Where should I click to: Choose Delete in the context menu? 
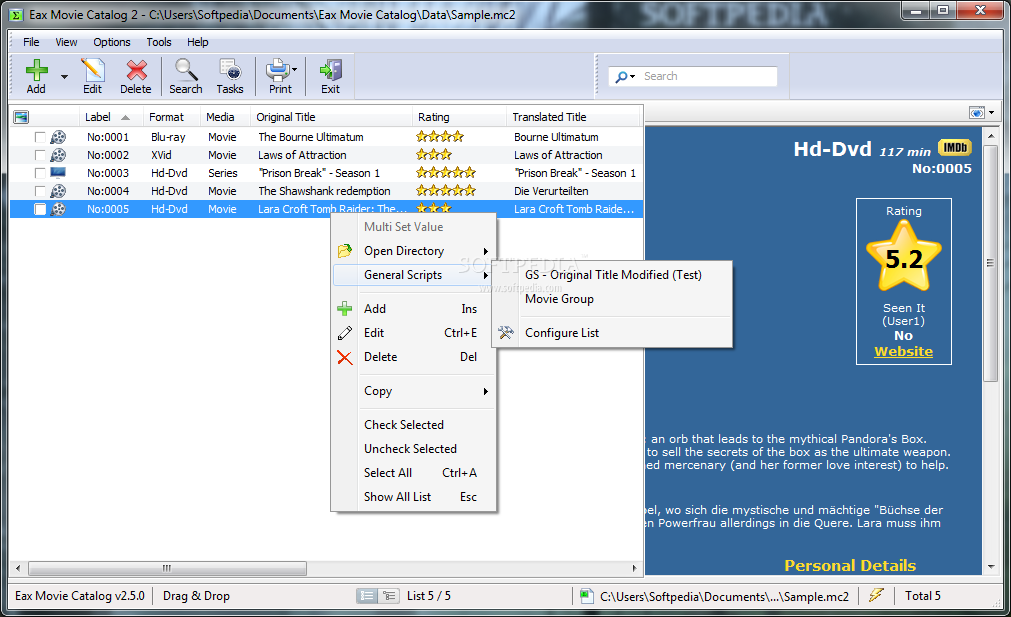click(413, 357)
